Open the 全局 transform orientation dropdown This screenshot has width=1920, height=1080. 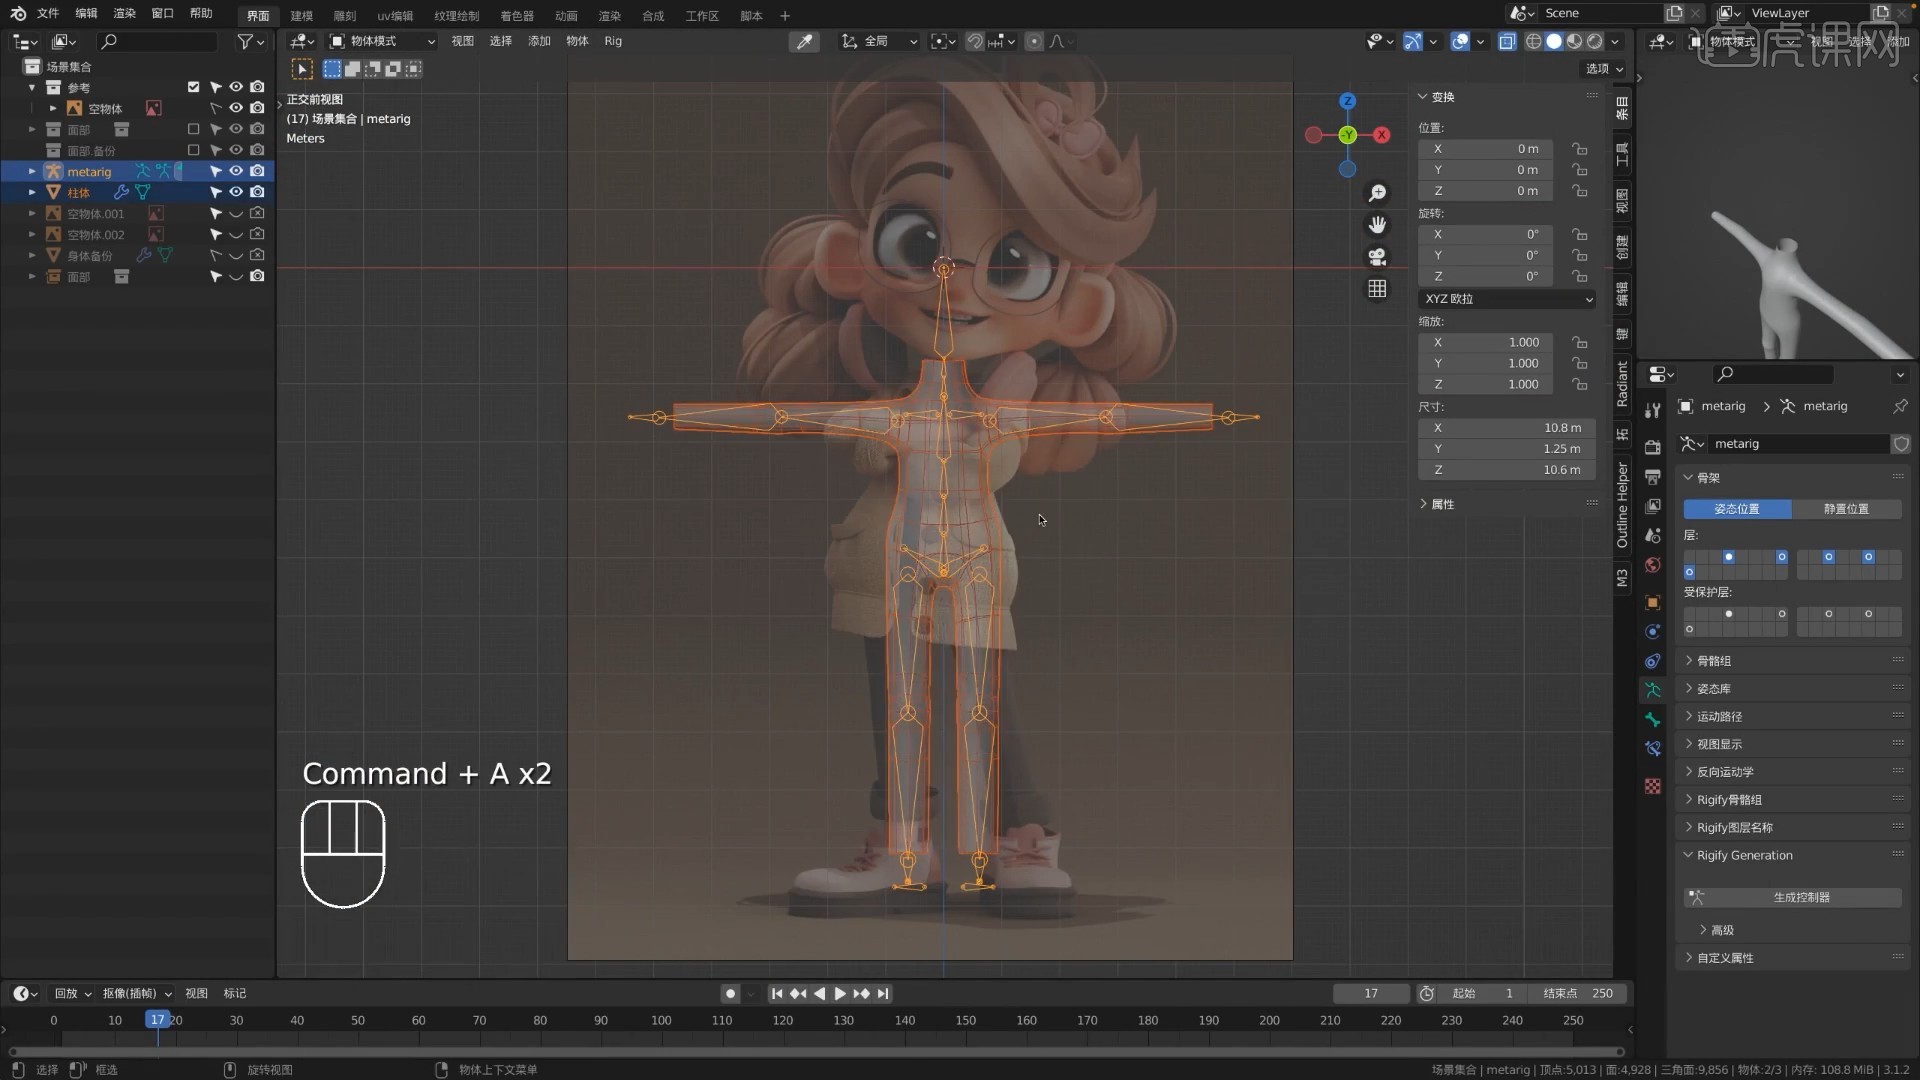coord(878,41)
